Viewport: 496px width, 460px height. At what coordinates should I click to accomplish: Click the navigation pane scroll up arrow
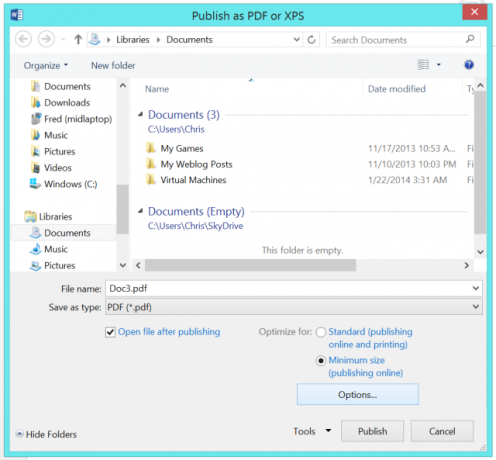point(123,86)
